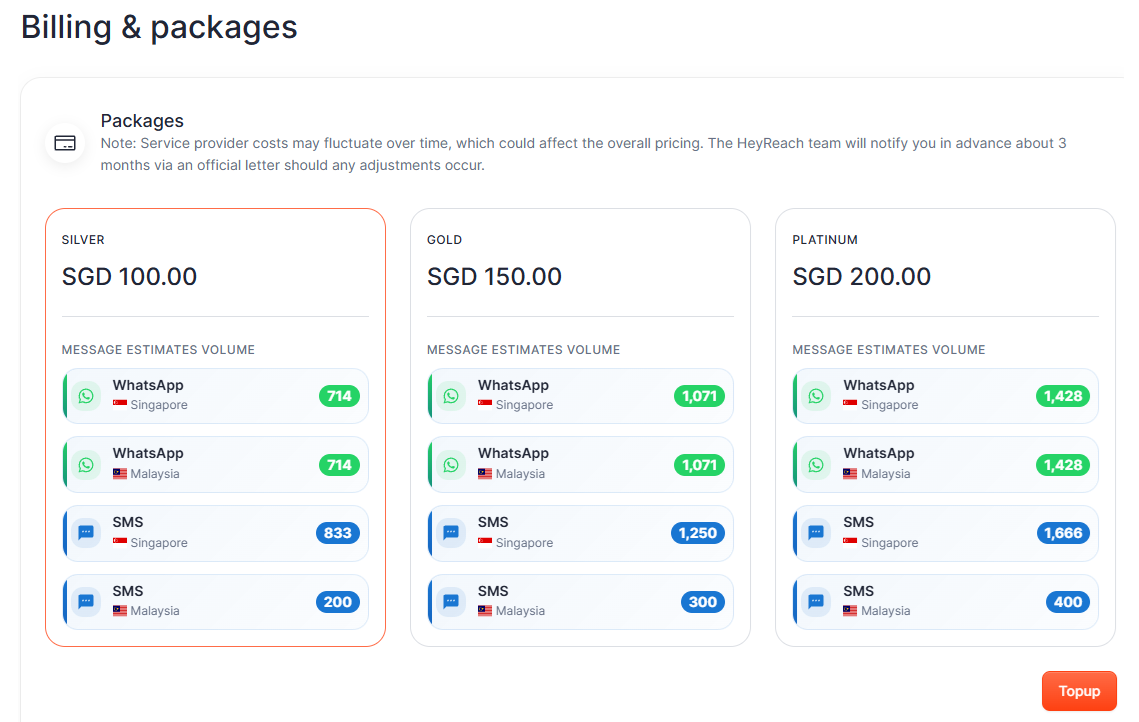Screen dimensions: 1139x722
Task: Click the Packages credit card icon
Action: point(65,143)
